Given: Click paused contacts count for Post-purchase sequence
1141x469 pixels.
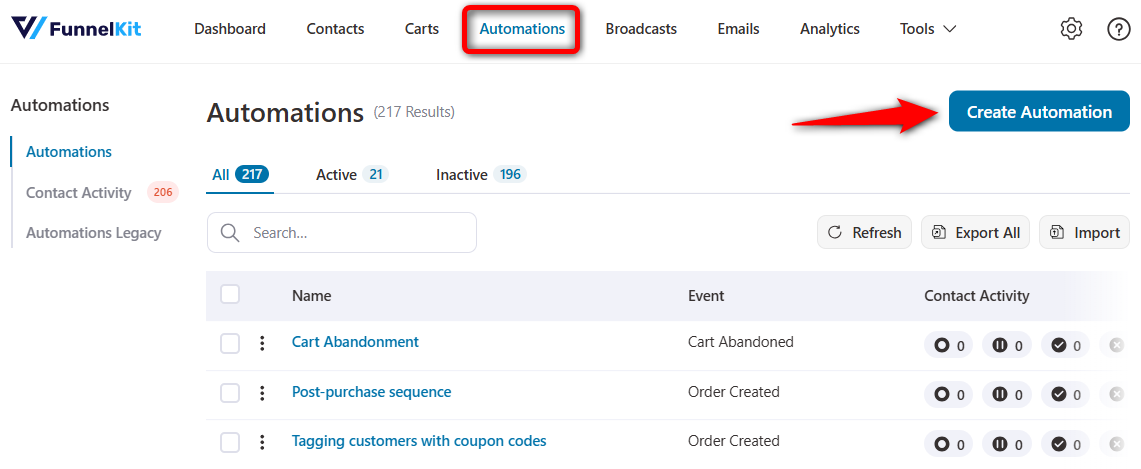Looking at the screenshot, I should click(1006, 395).
